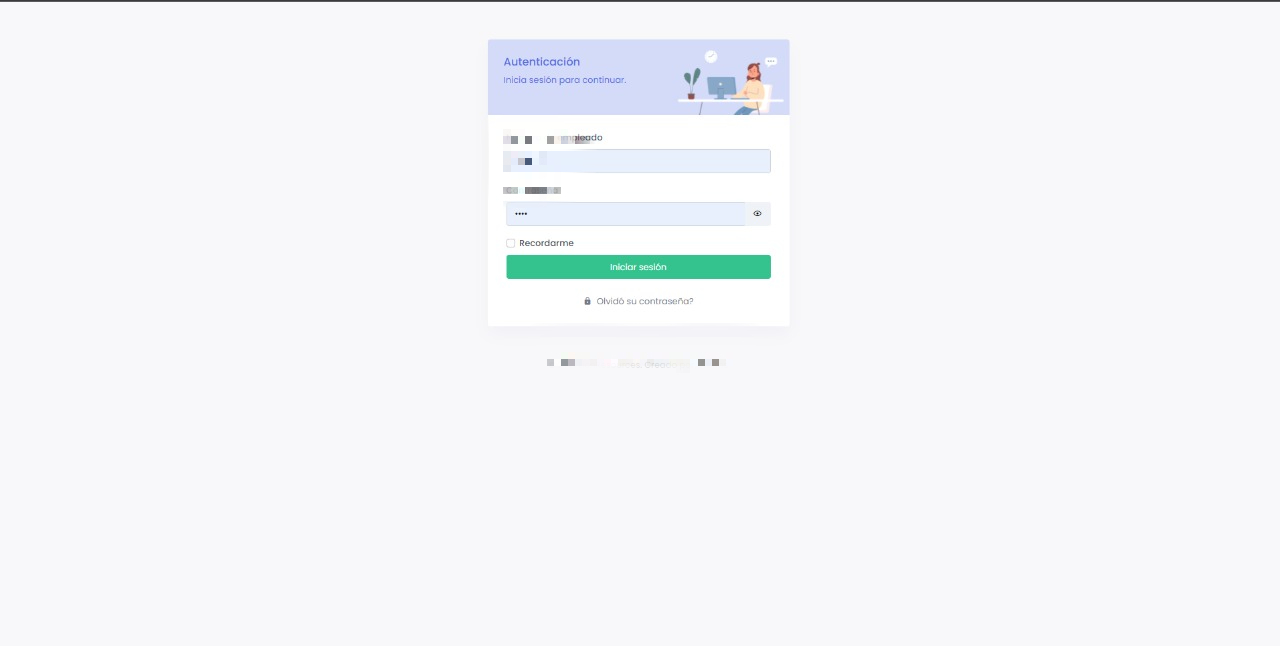Click the potted plant in the illustration
The width and height of the screenshot is (1280, 646).
pyautogui.click(x=691, y=84)
